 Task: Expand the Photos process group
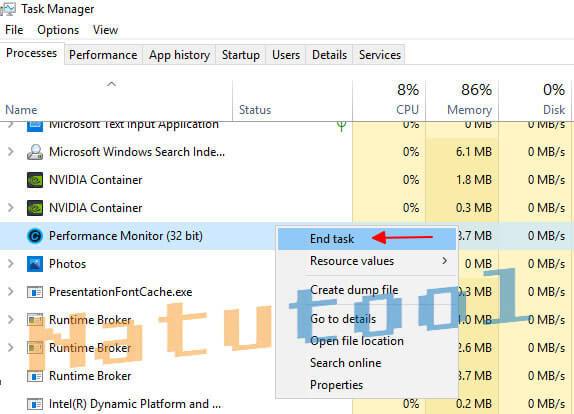click(x=11, y=264)
